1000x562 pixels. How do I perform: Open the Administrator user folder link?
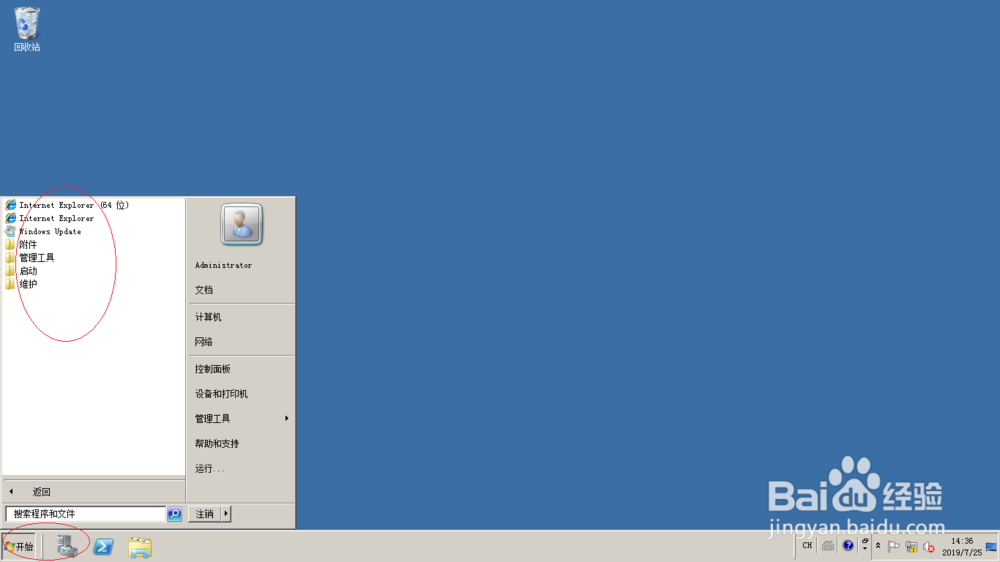point(223,265)
